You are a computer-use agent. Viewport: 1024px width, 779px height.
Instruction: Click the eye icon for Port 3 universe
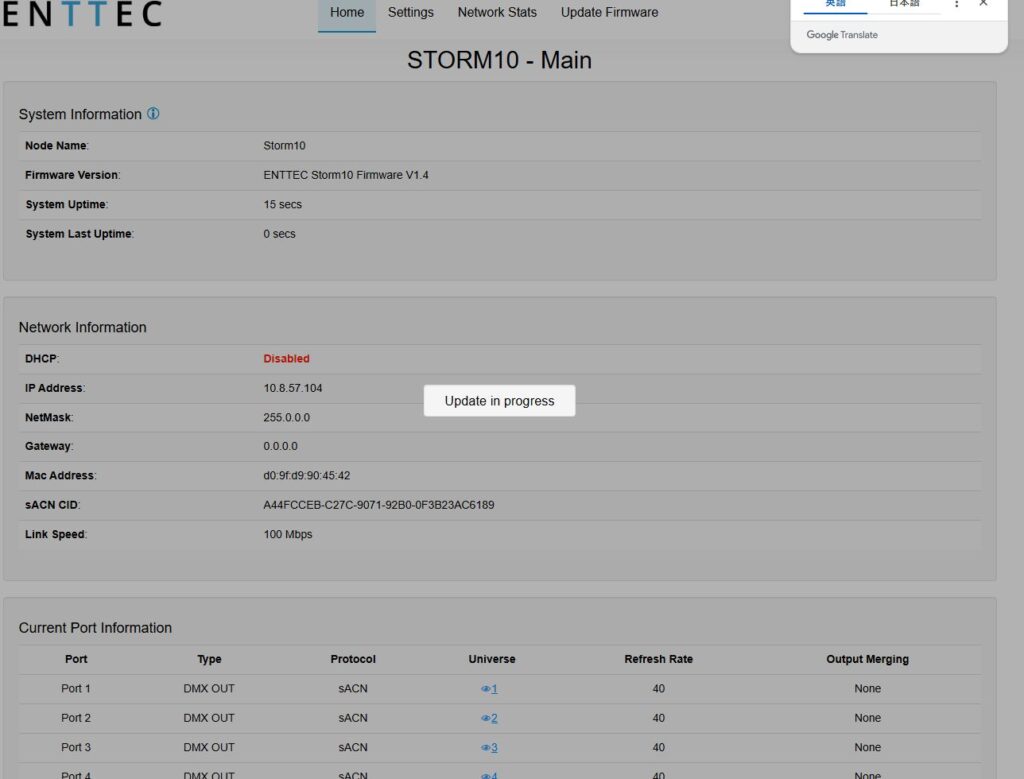[x=485, y=748]
